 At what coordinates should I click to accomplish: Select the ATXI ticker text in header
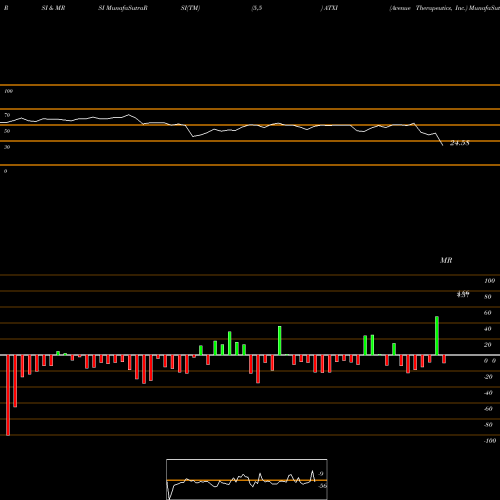tap(331, 8)
